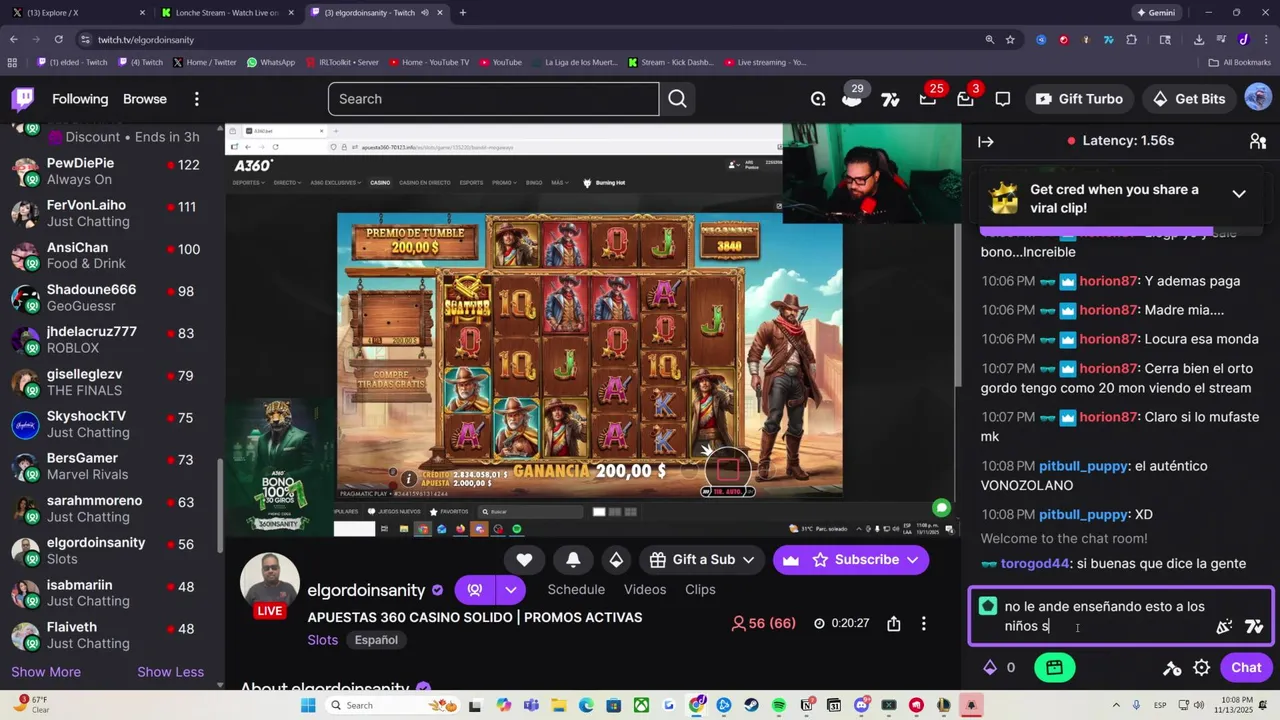
Task: Focus the Twitch Search field
Action: click(x=493, y=99)
